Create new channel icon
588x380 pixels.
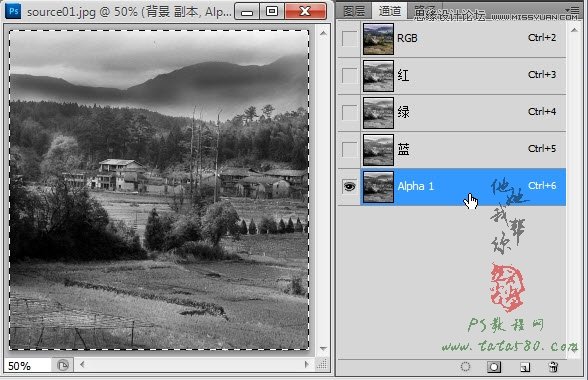[525, 367]
